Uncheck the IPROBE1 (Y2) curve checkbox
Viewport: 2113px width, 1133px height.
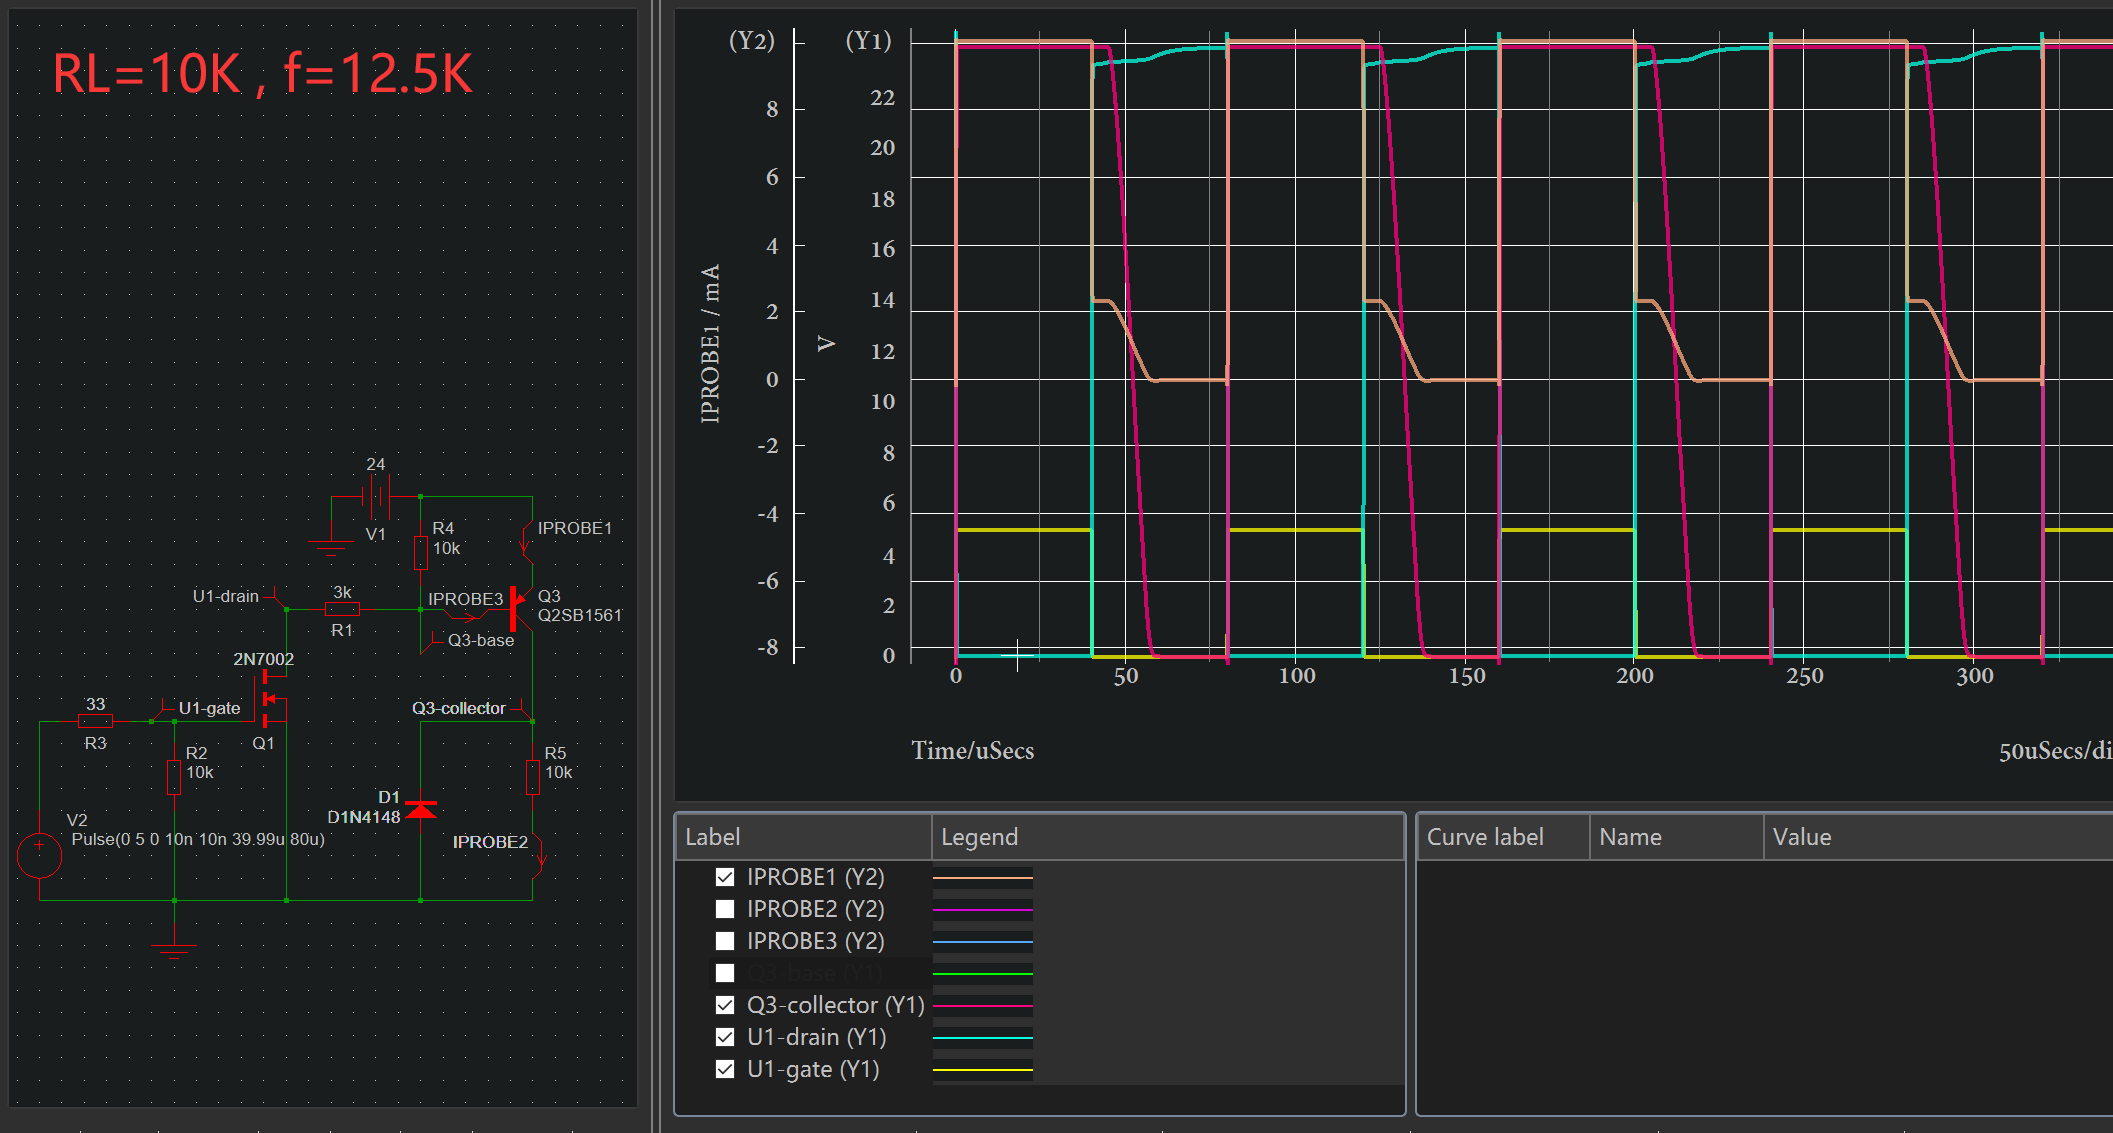[x=725, y=877]
